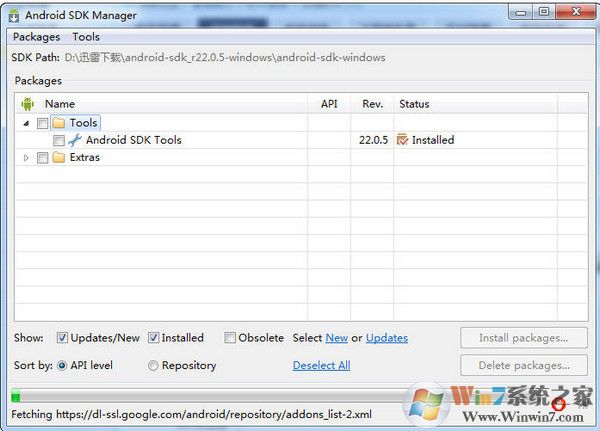Check the Tools folder checkbox

click(42, 123)
